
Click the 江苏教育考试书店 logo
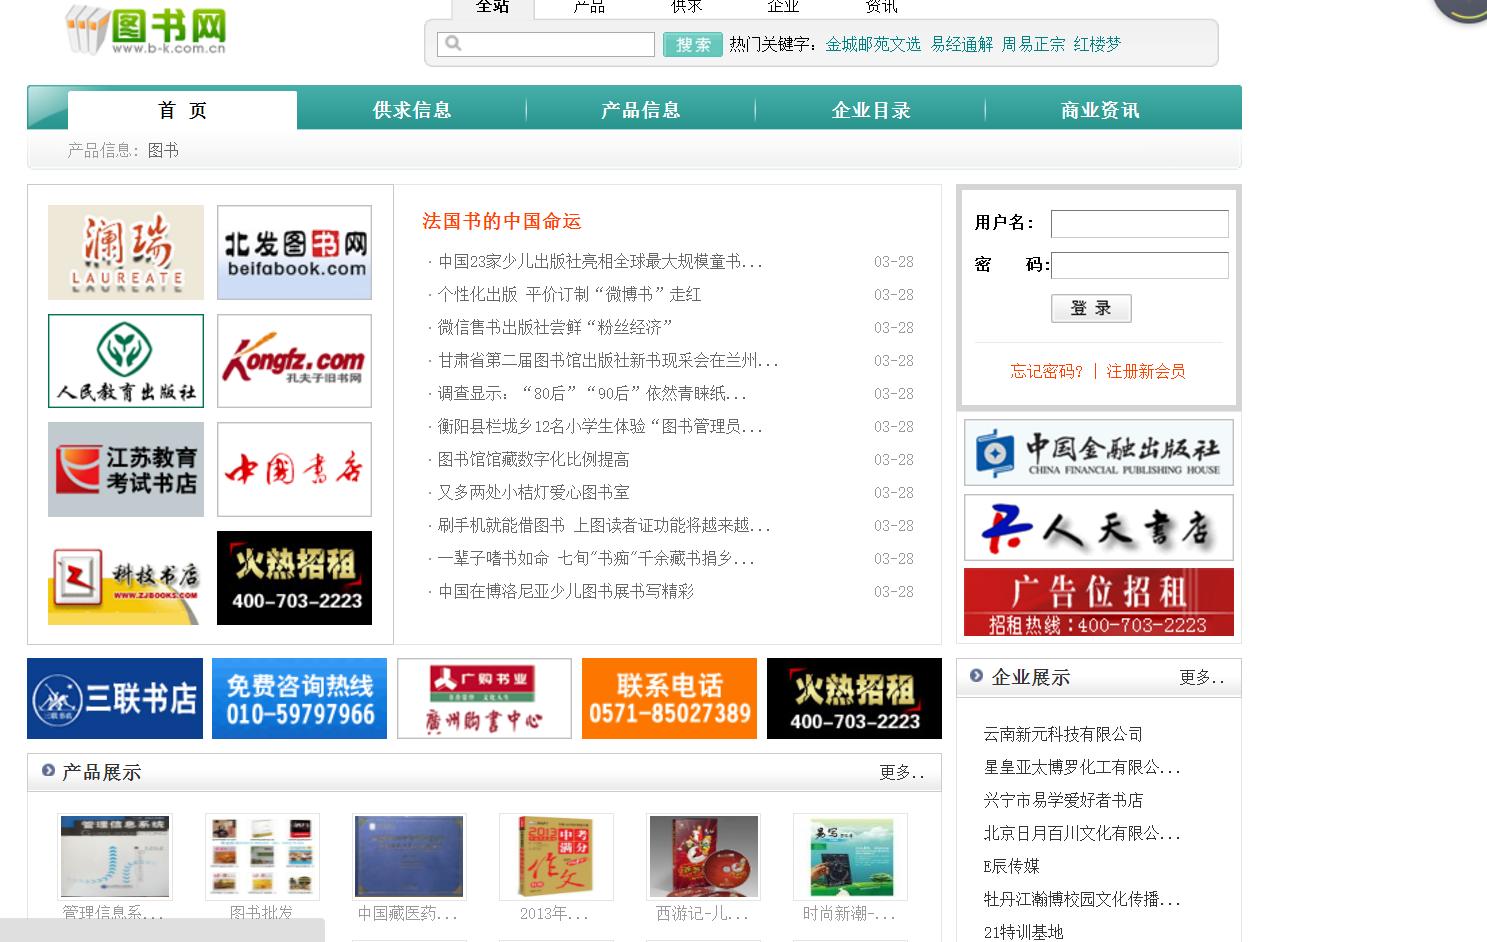[x=124, y=469]
